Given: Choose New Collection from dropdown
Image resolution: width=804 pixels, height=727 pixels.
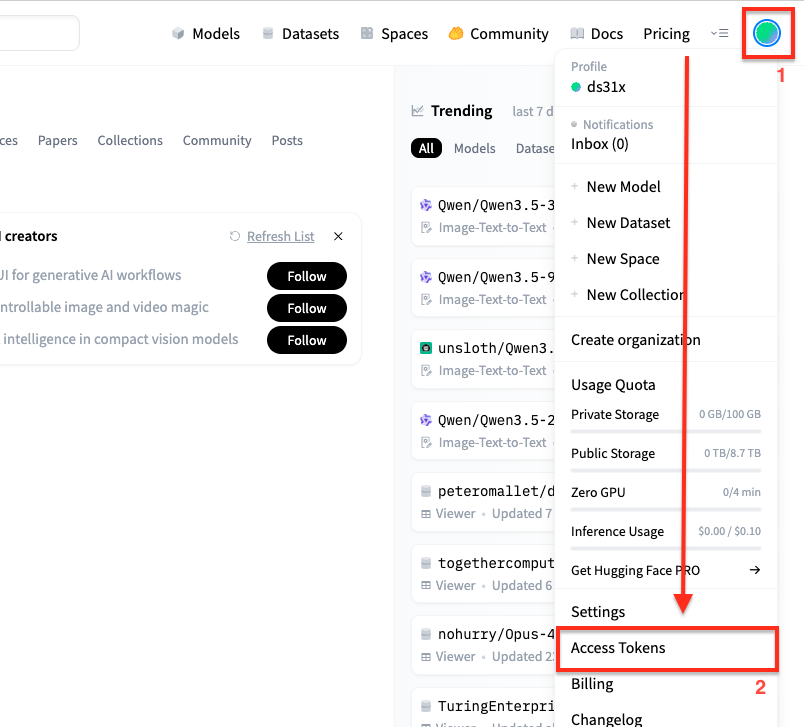Looking at the screenshot, I should (635, 294).
